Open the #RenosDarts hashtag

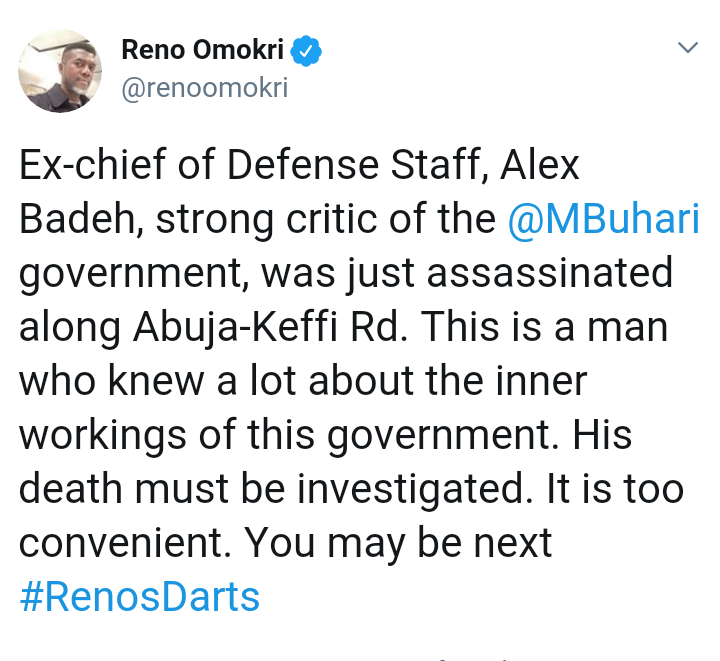click(139, 597)
